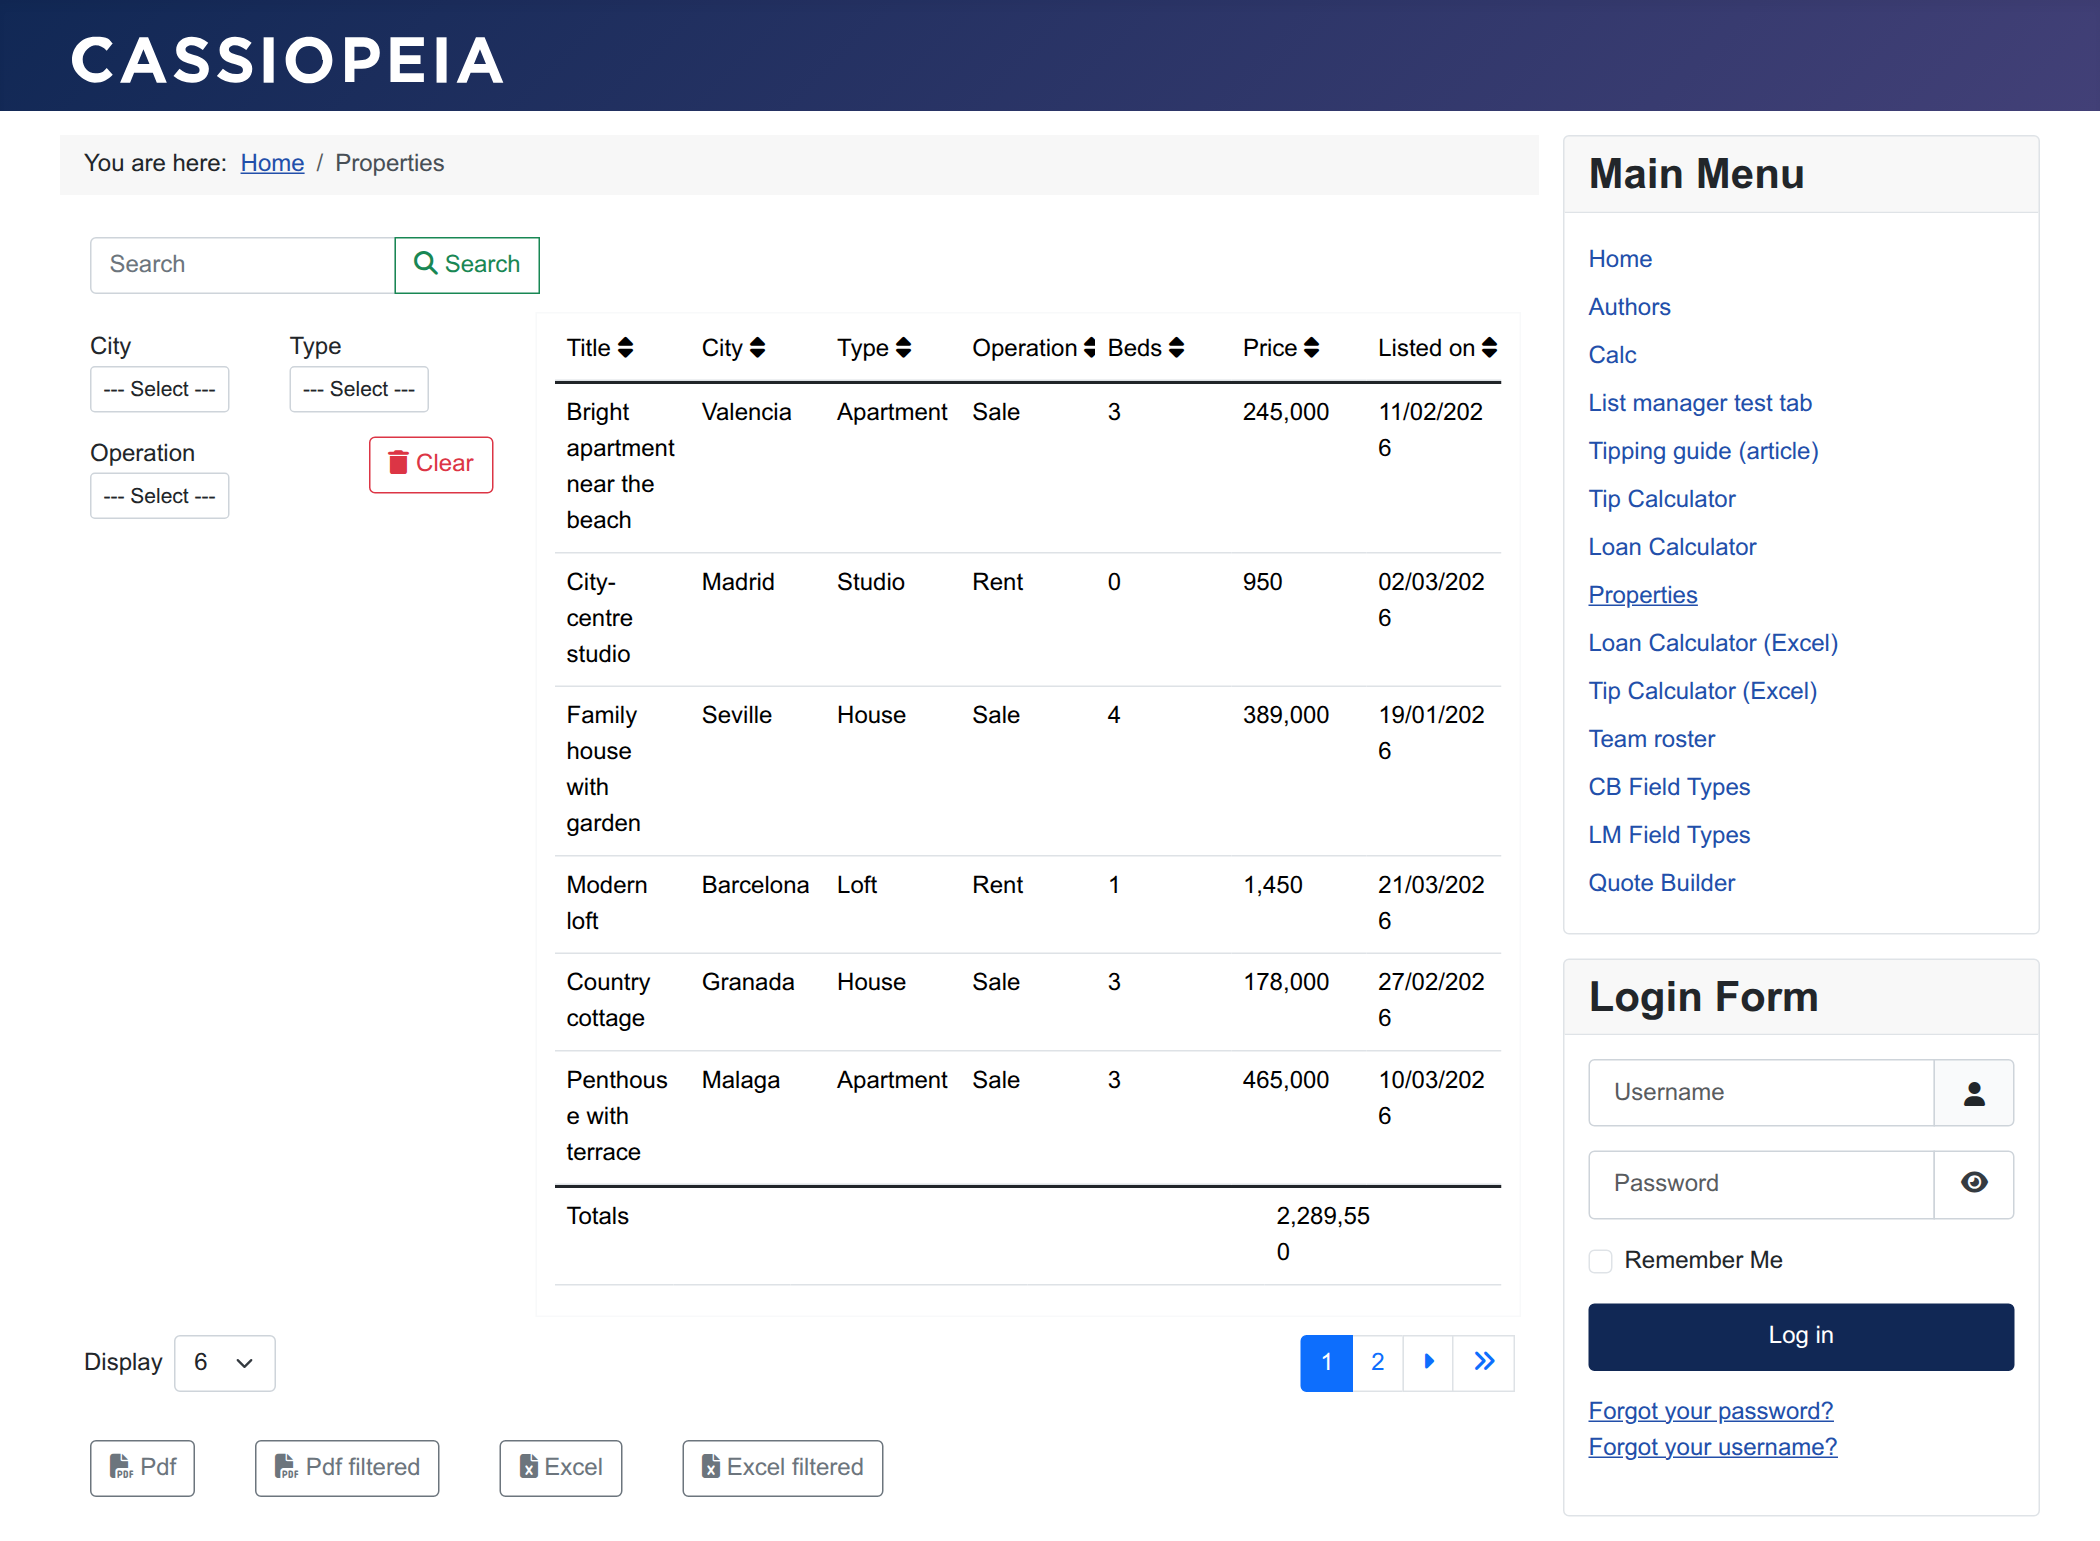Open Forgot your username link

click(x=1713, y=1447)
